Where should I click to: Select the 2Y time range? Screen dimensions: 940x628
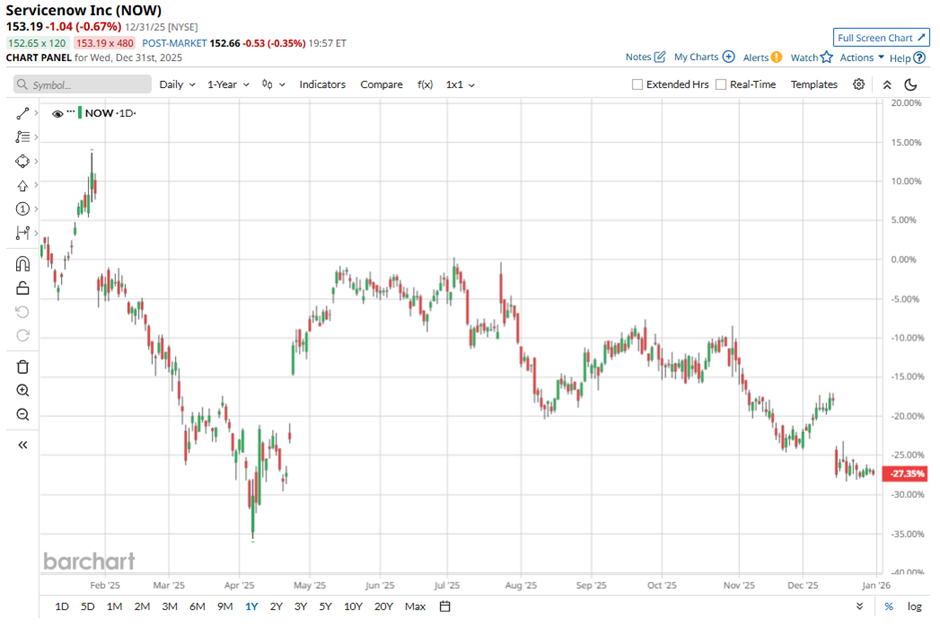(276, 606)
